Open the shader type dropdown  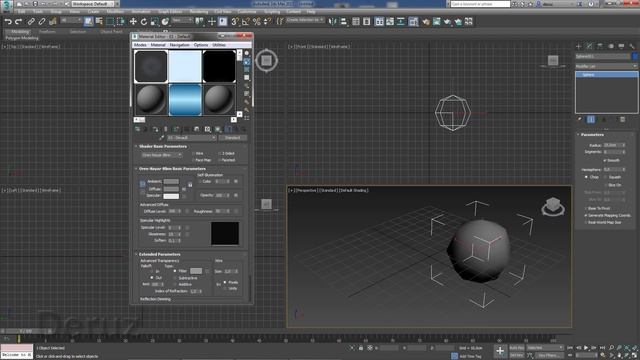(x=161, y=155)
